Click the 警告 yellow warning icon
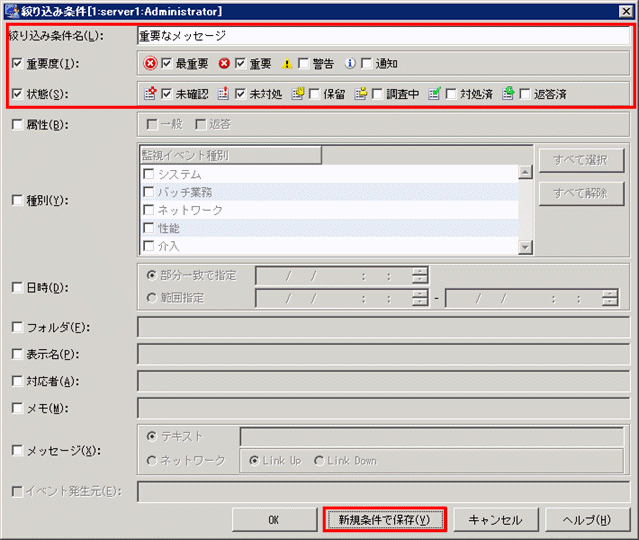 [x=287, y=64]
